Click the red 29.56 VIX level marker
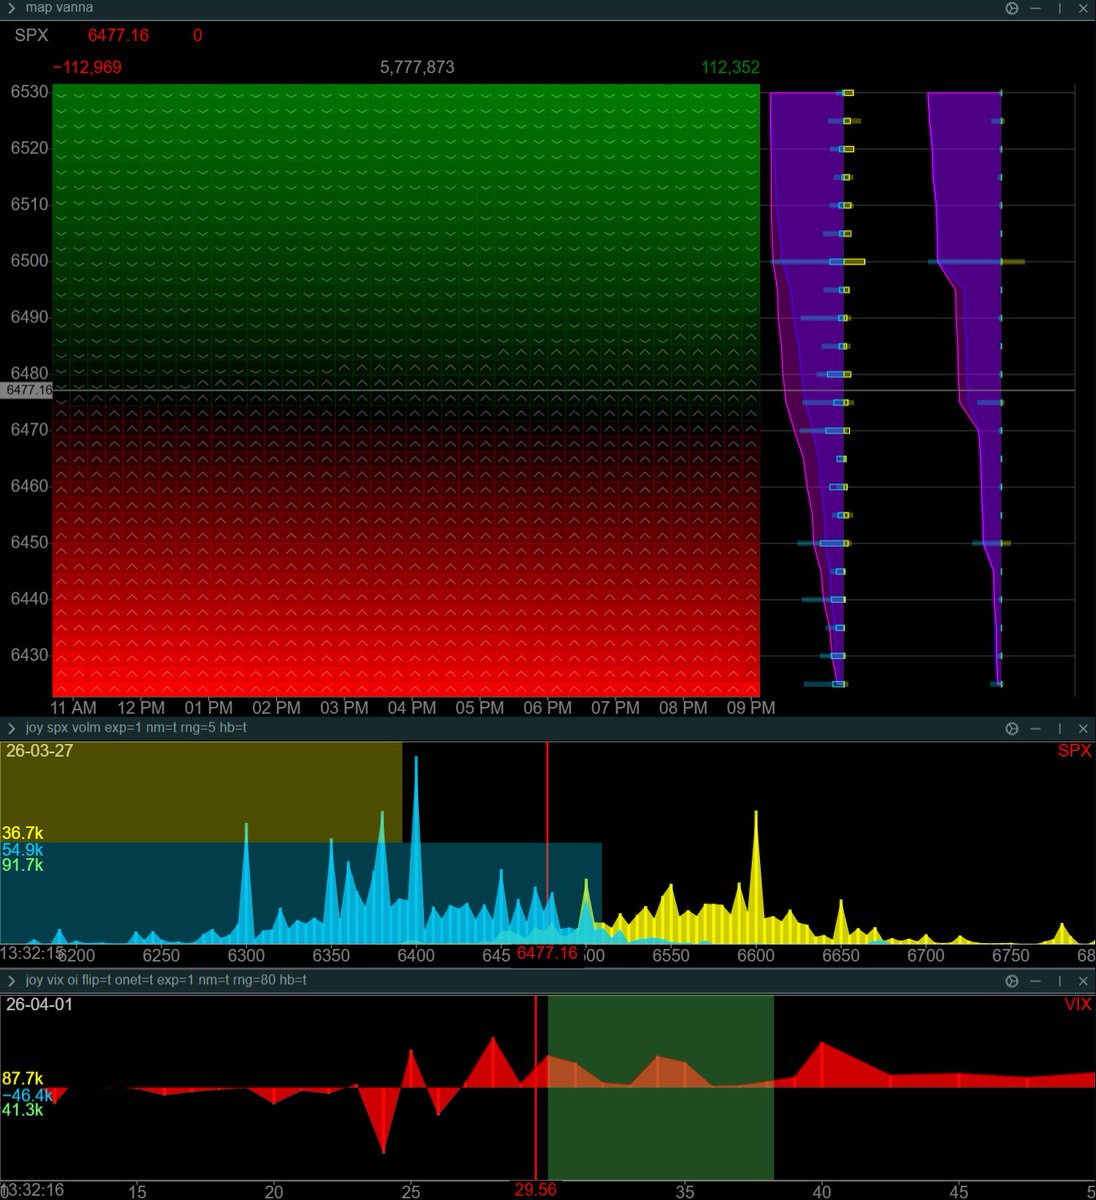 535,1190
